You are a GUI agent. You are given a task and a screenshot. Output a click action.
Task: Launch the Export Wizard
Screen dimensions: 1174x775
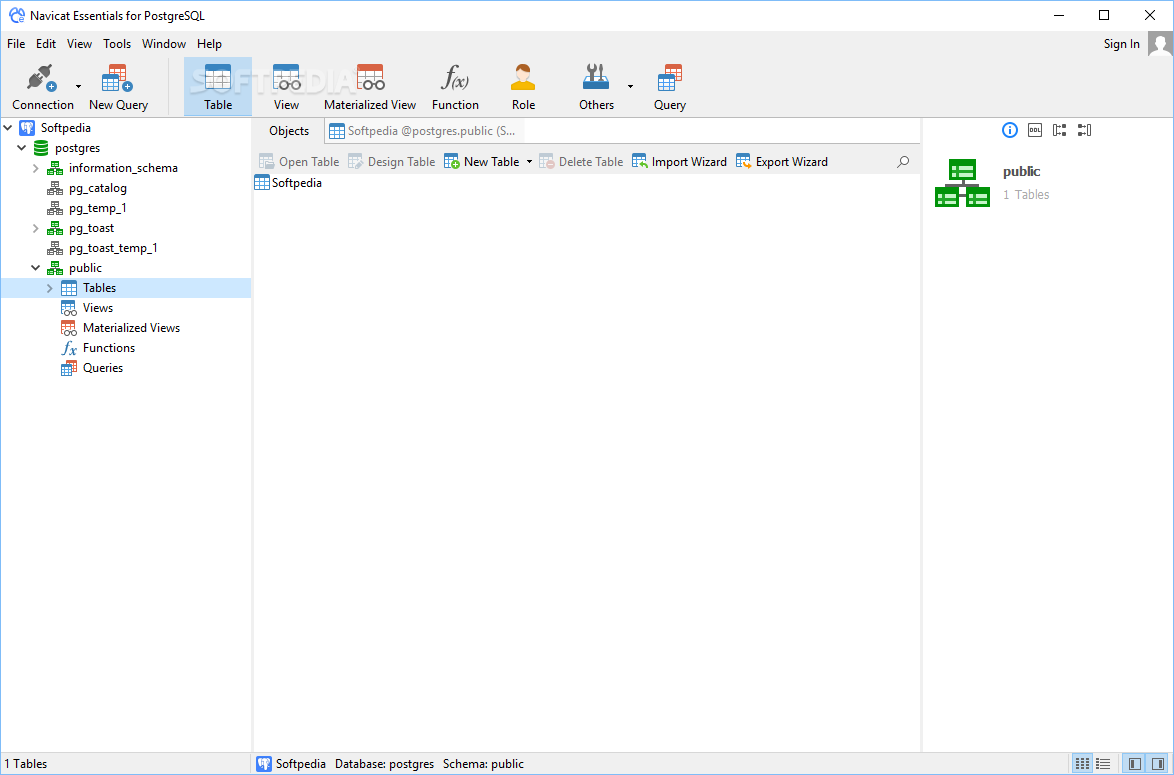pyautogui.click(x=782, y=162)
